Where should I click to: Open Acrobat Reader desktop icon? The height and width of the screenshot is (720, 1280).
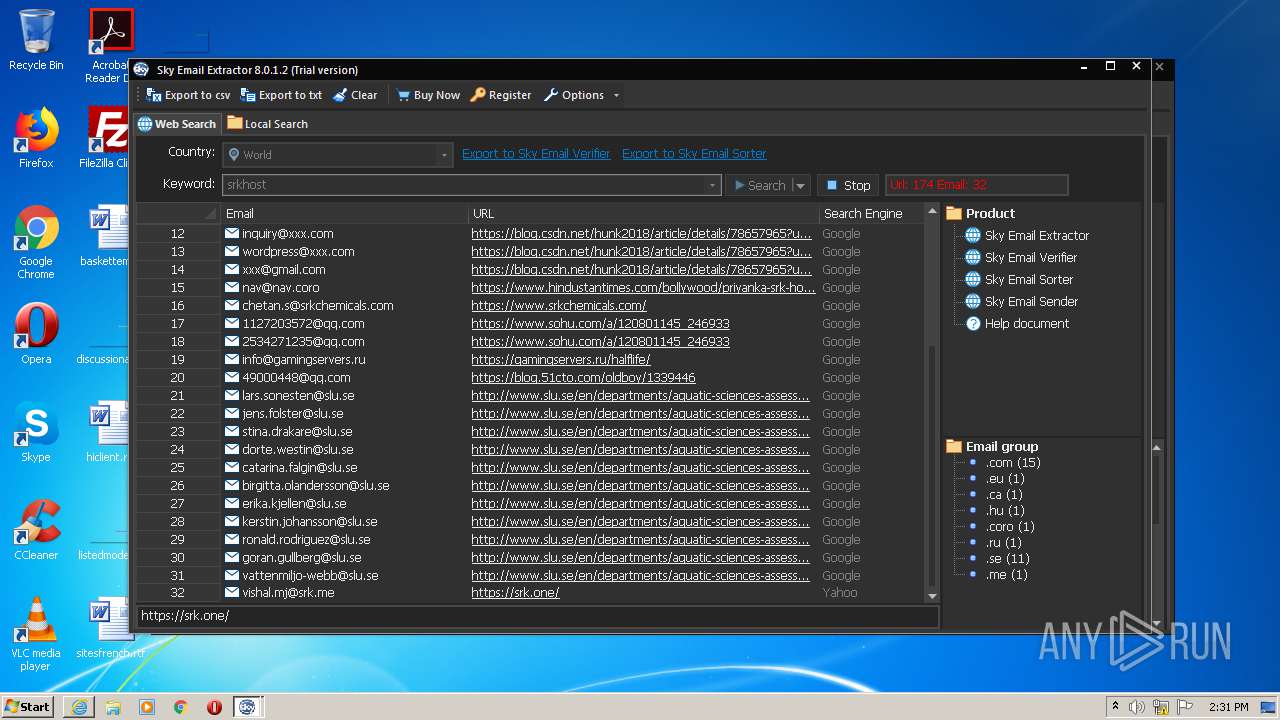tap(110, 46)
